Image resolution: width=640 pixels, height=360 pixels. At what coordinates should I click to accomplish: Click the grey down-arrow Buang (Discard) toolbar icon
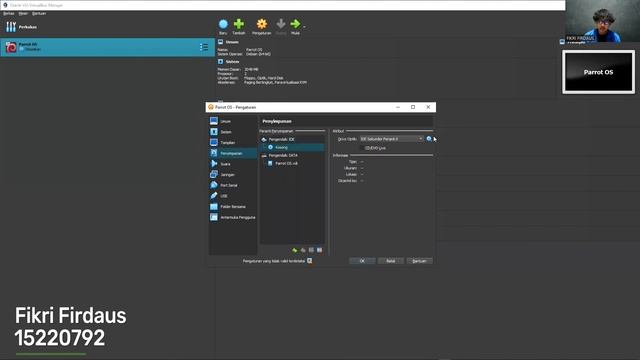281,24
